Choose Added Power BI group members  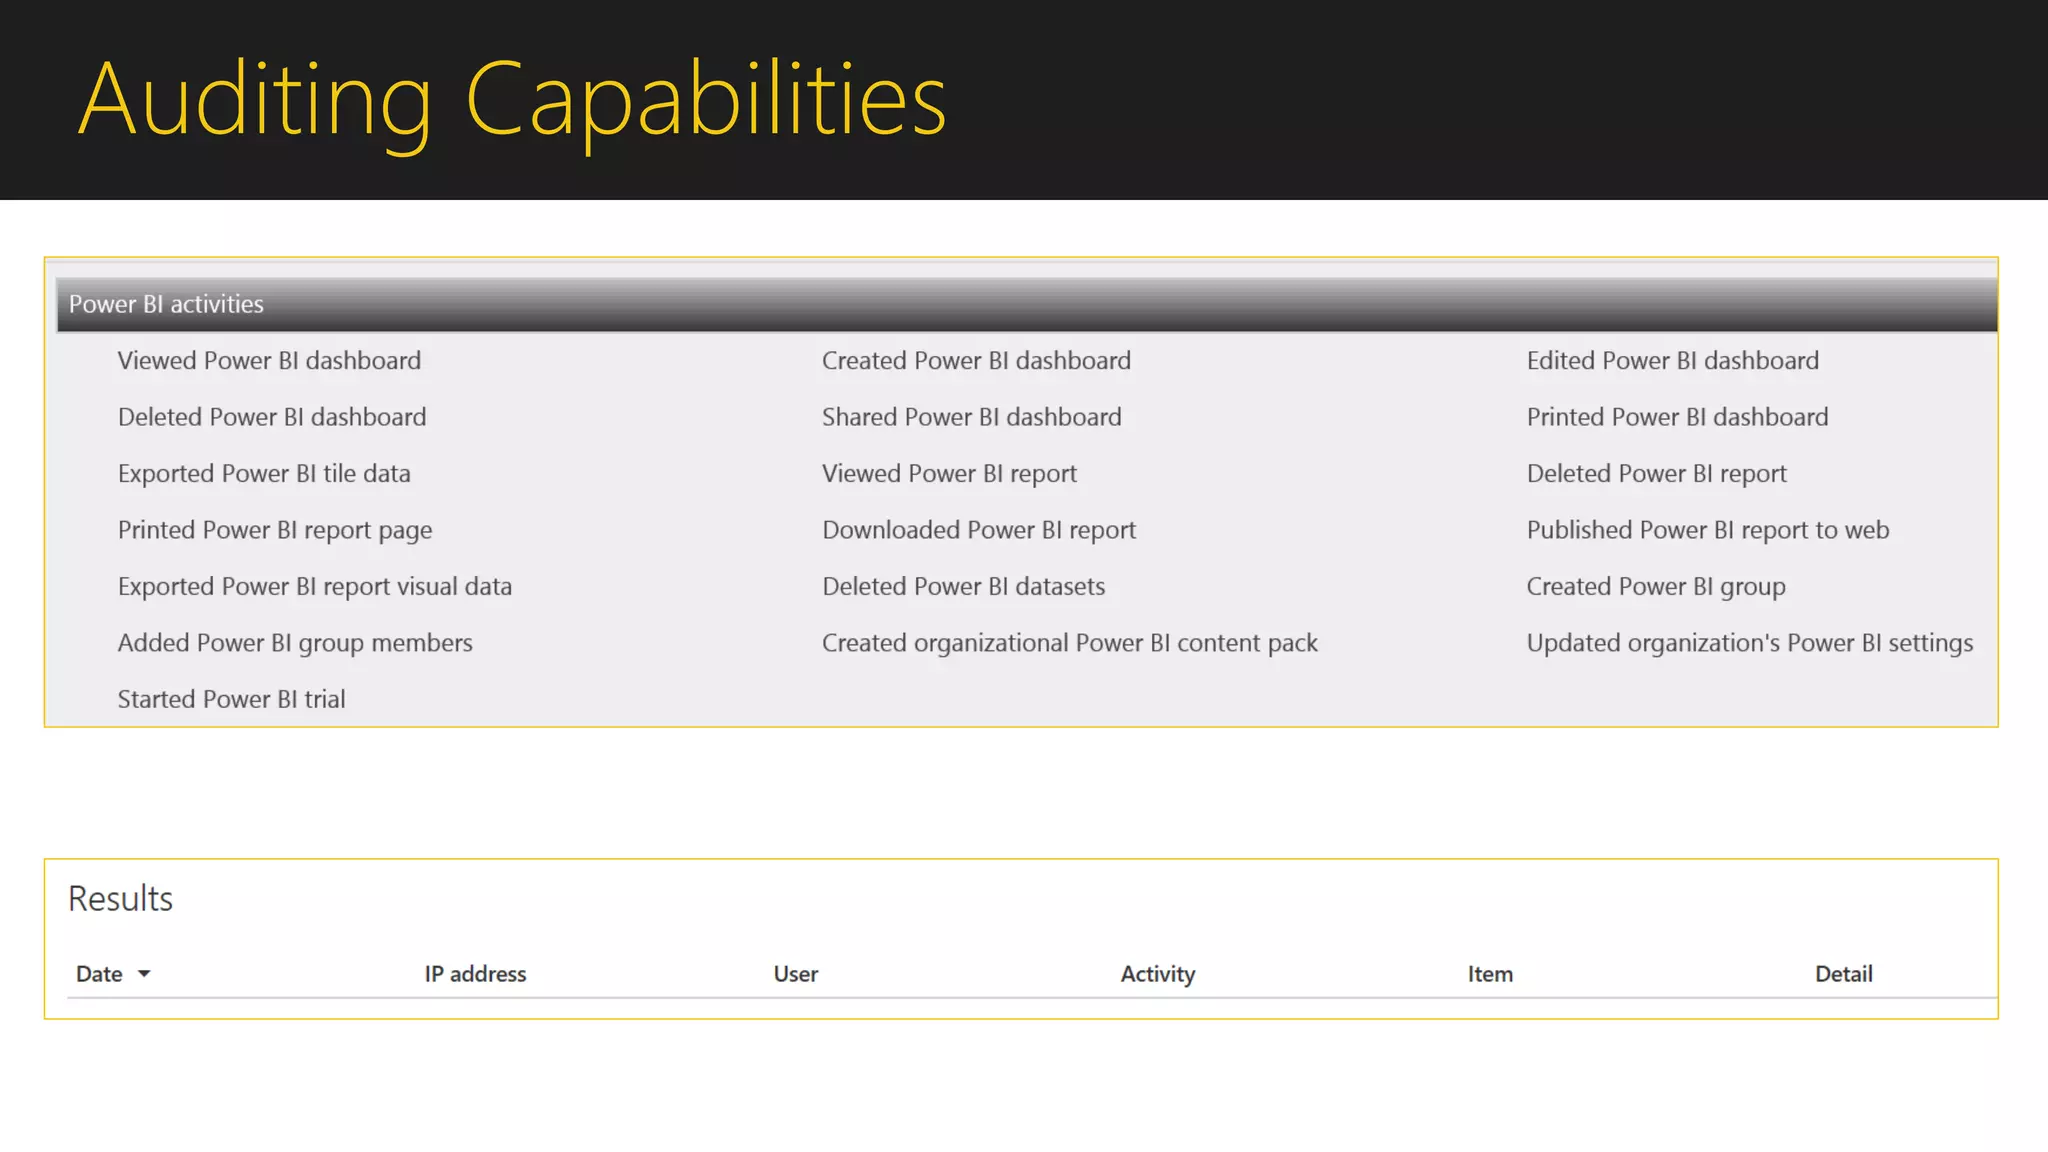pyautogui.click(x=295, y=644)
